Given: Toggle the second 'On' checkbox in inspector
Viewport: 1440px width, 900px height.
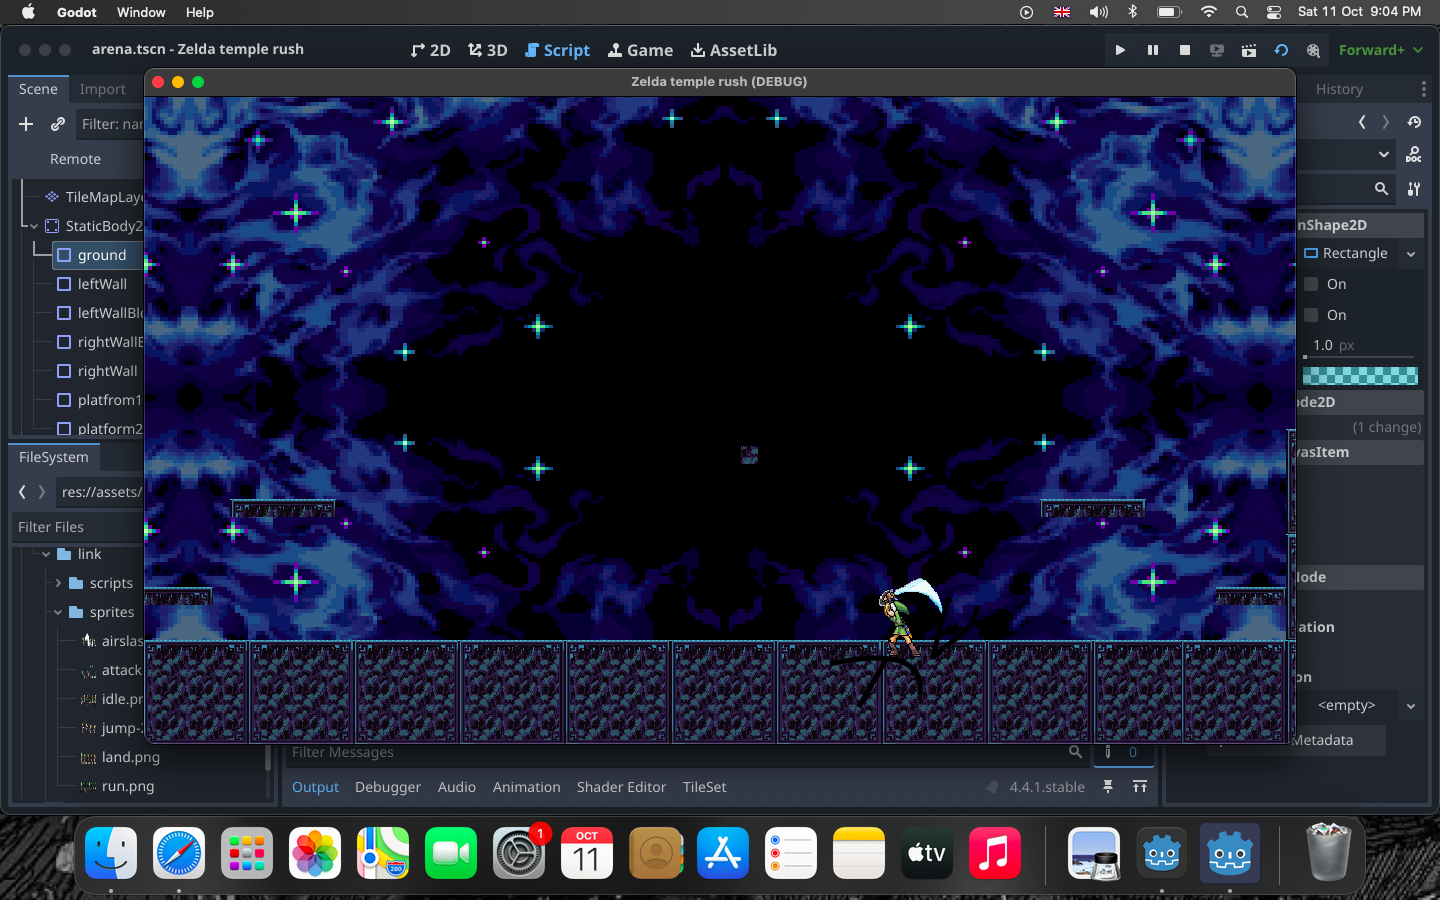Looking at the screenshot, I should [1311, 315].
